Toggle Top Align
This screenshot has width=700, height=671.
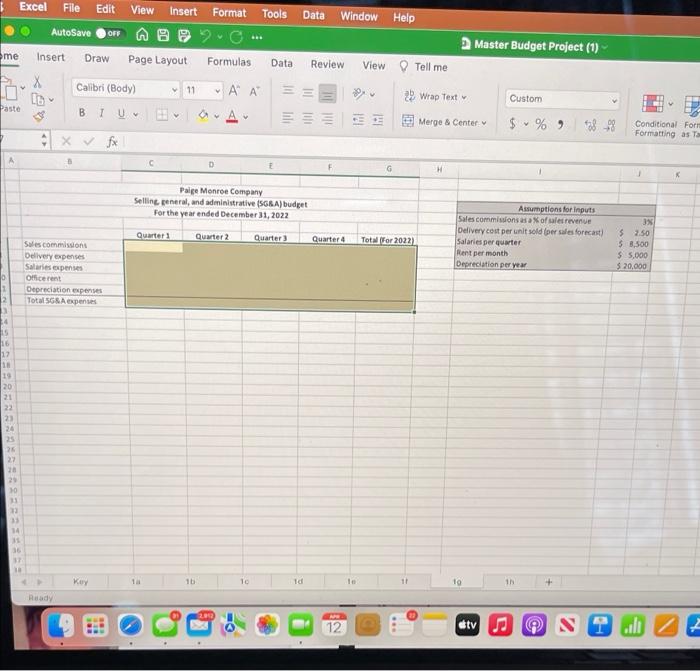click(x=288, y=91)
